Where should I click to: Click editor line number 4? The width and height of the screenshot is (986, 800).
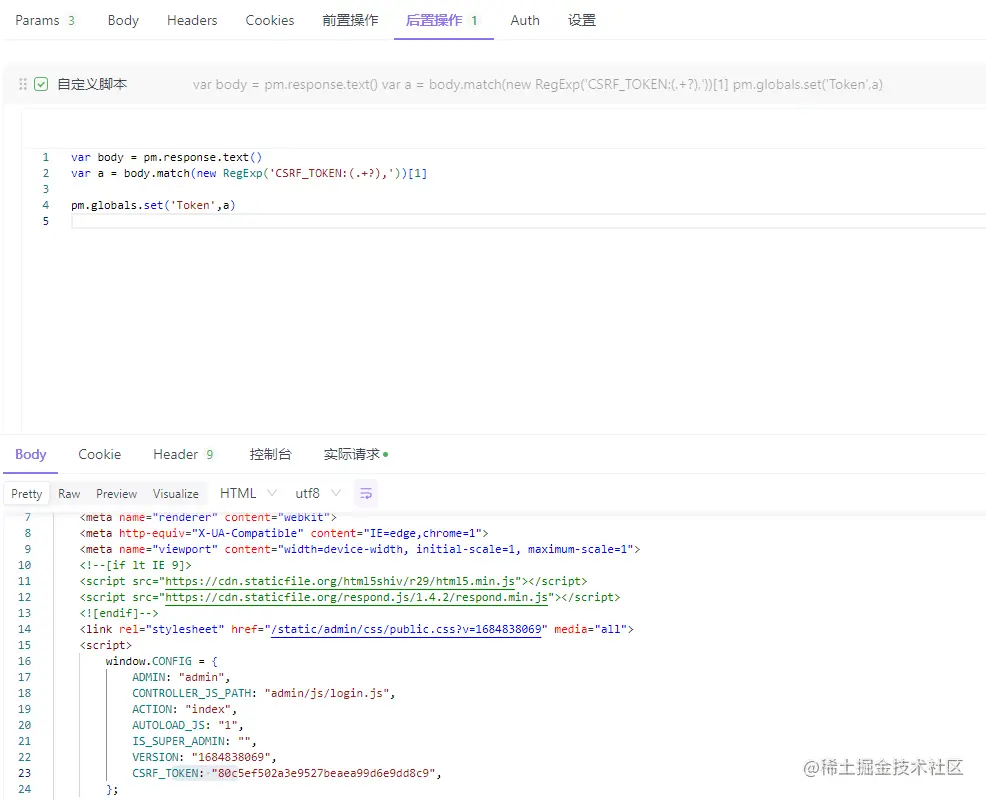(45, 205)
